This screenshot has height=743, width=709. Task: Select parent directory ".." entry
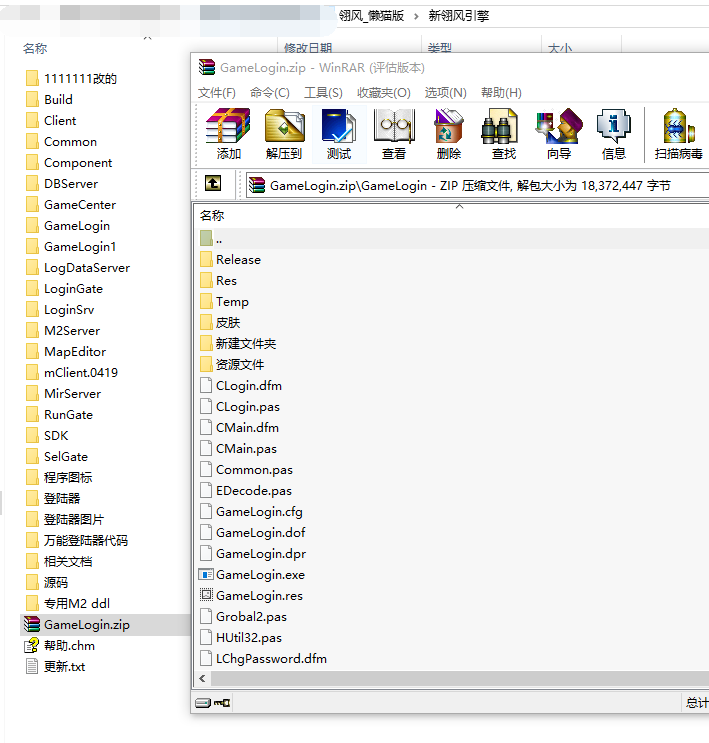click(x=219, y=238)
